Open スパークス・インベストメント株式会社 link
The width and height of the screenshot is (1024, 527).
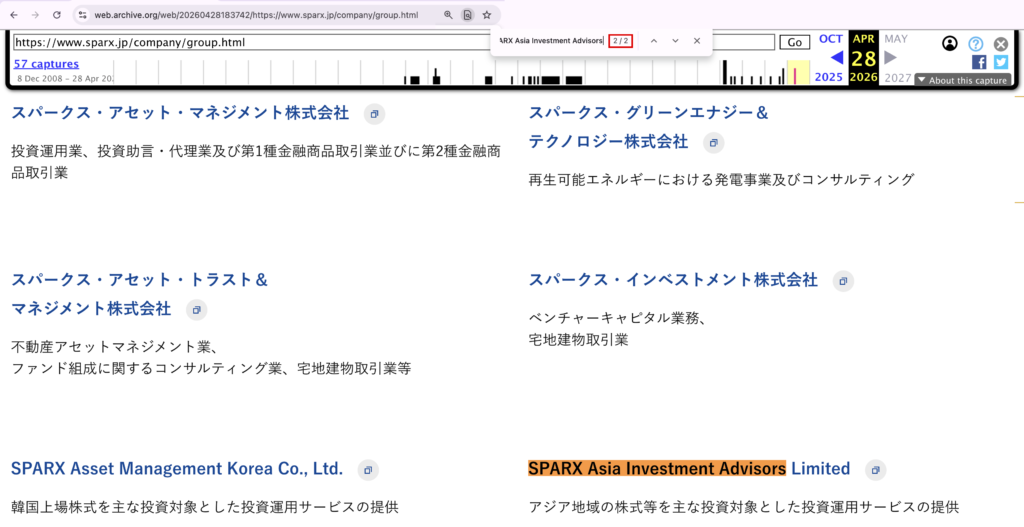[x=673, y=280]
